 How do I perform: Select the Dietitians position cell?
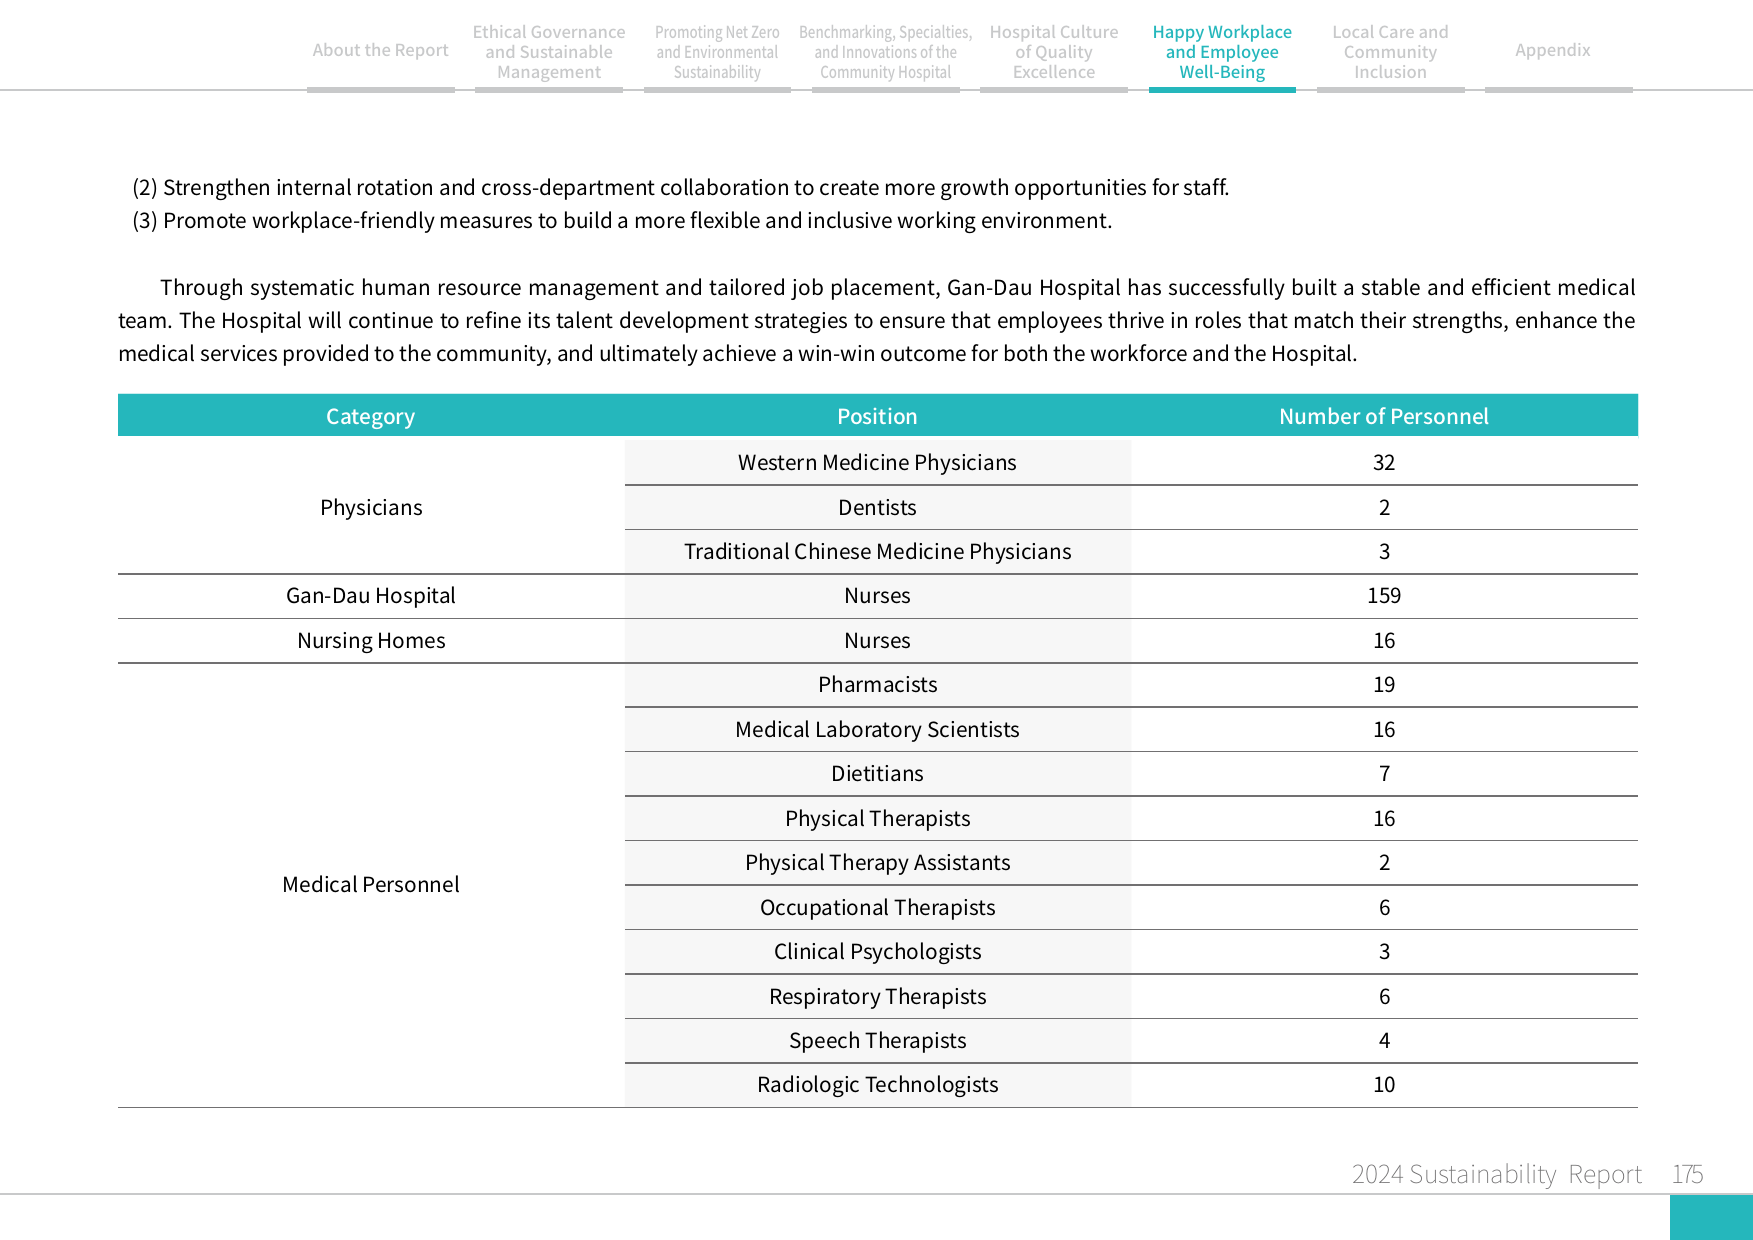coord(877,774)
